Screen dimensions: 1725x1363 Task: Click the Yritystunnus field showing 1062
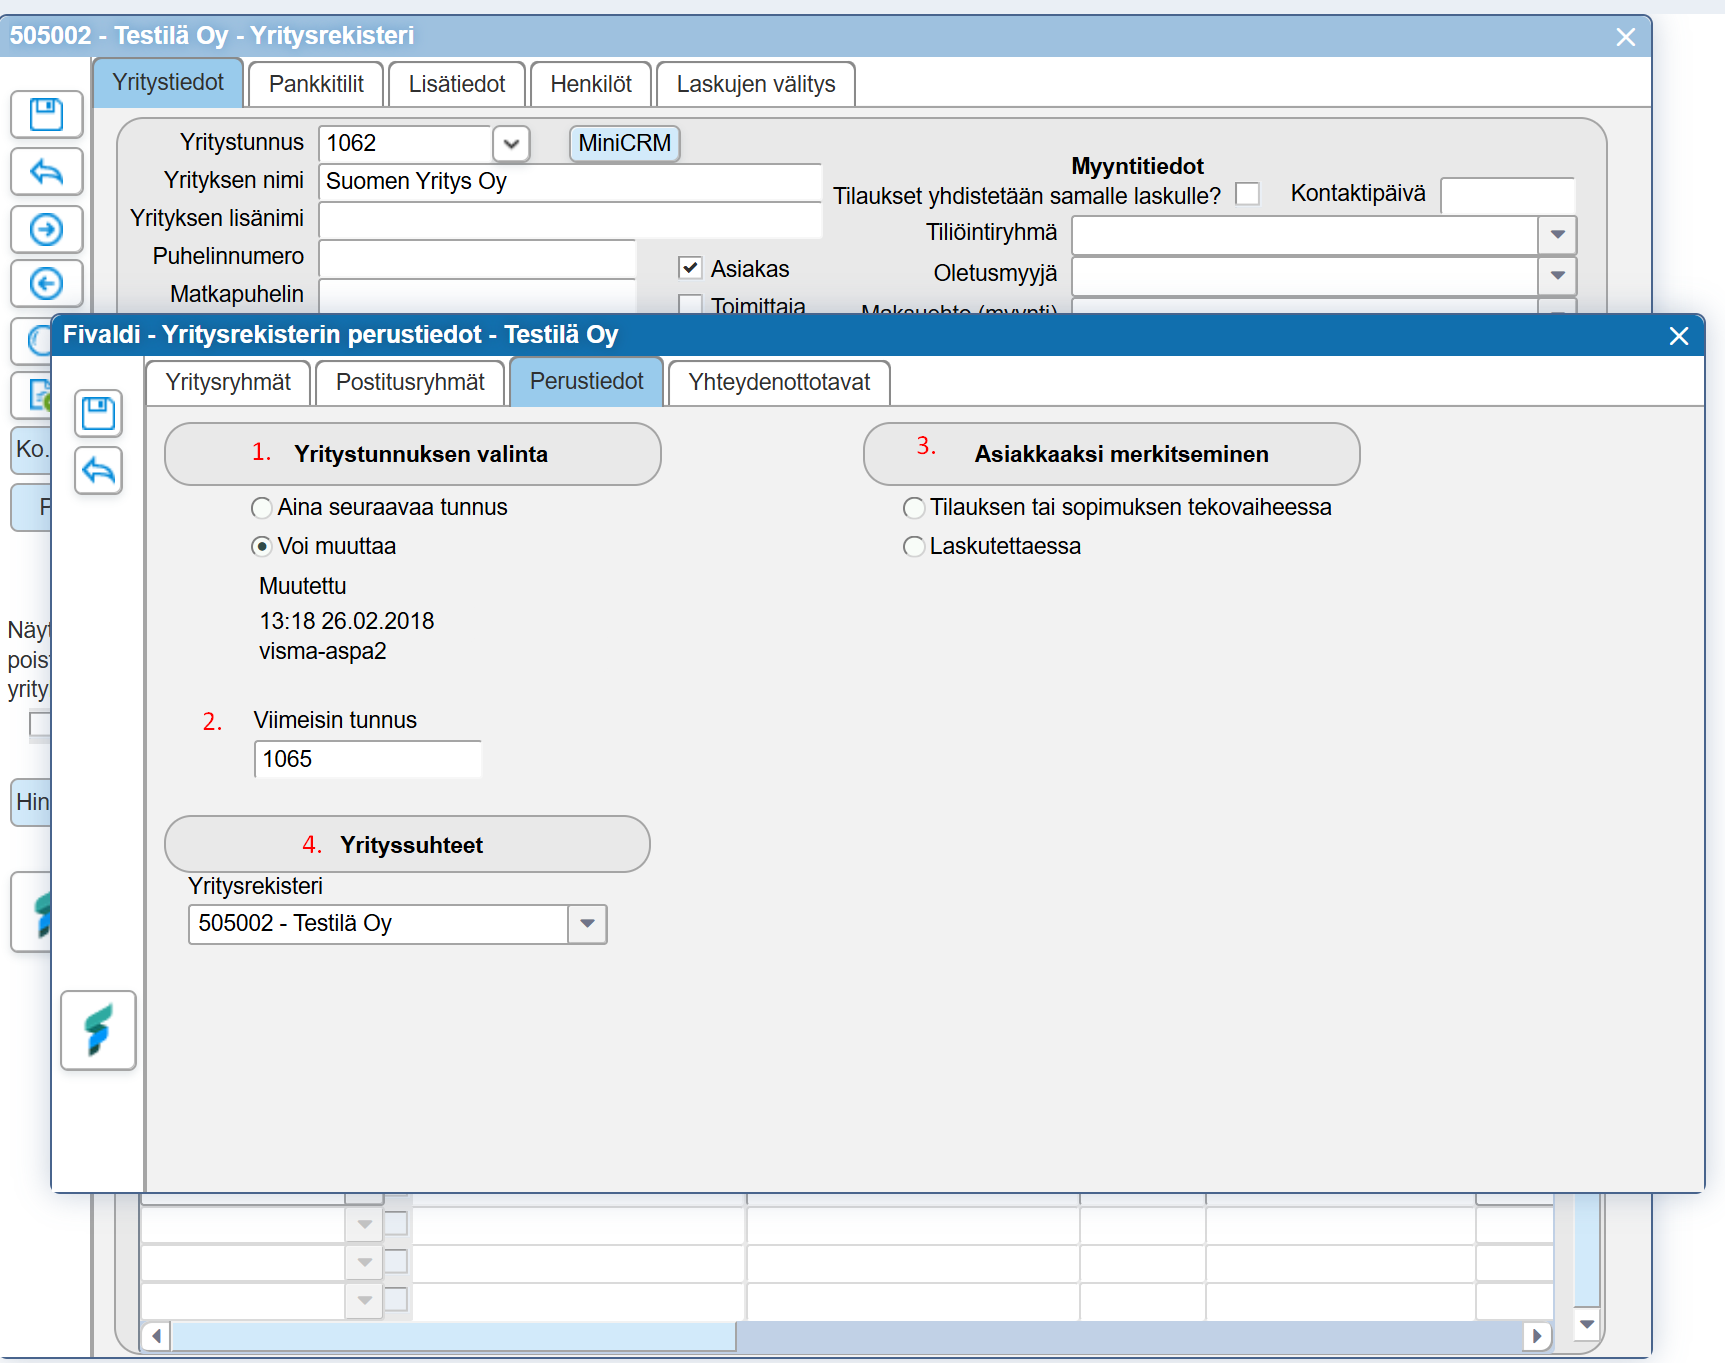pyautogui.click(x=405, y=143)
